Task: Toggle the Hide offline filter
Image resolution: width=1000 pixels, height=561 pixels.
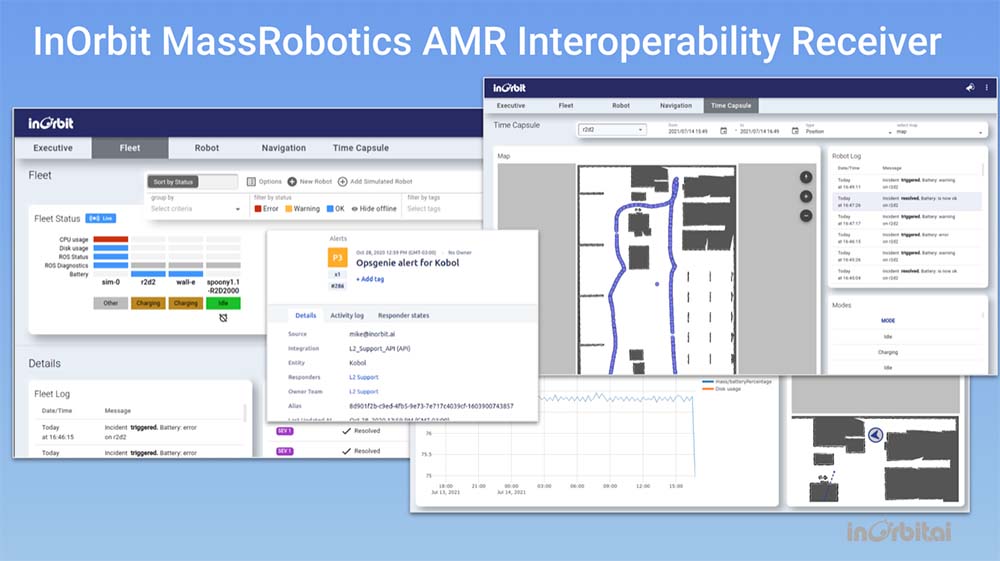Action: click(x=374, y=209)
